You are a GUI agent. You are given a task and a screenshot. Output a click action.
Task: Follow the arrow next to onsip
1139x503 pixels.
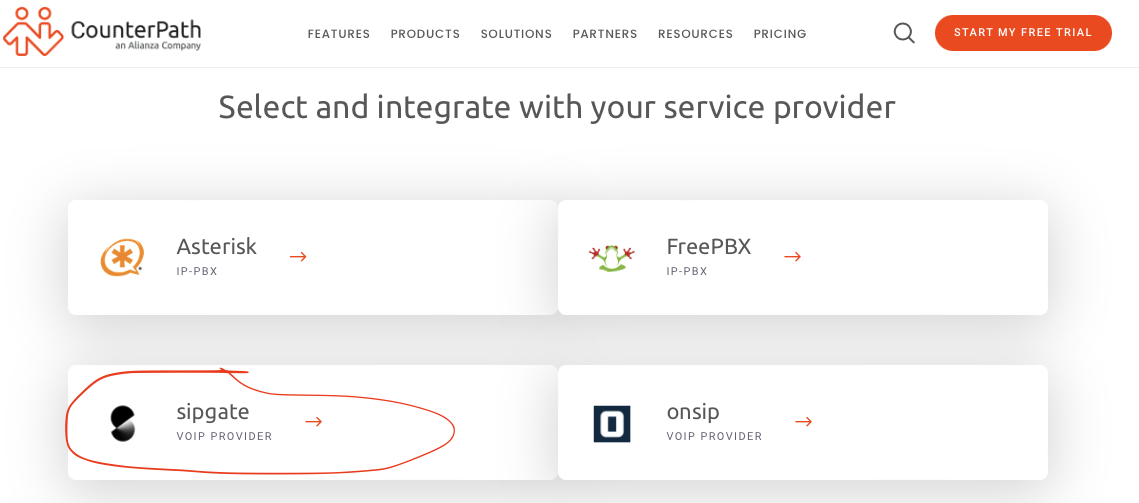point(803,422)
